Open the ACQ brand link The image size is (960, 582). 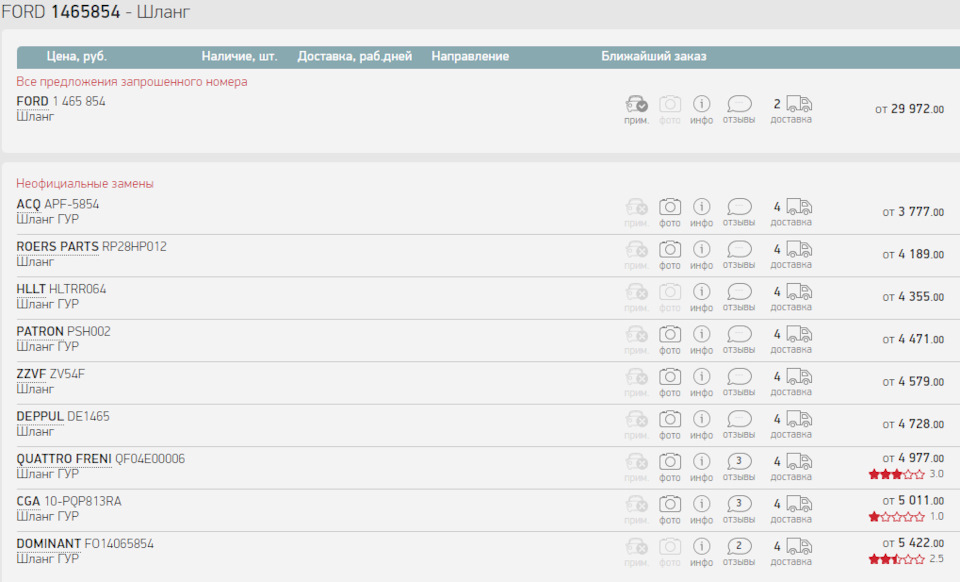28,204
